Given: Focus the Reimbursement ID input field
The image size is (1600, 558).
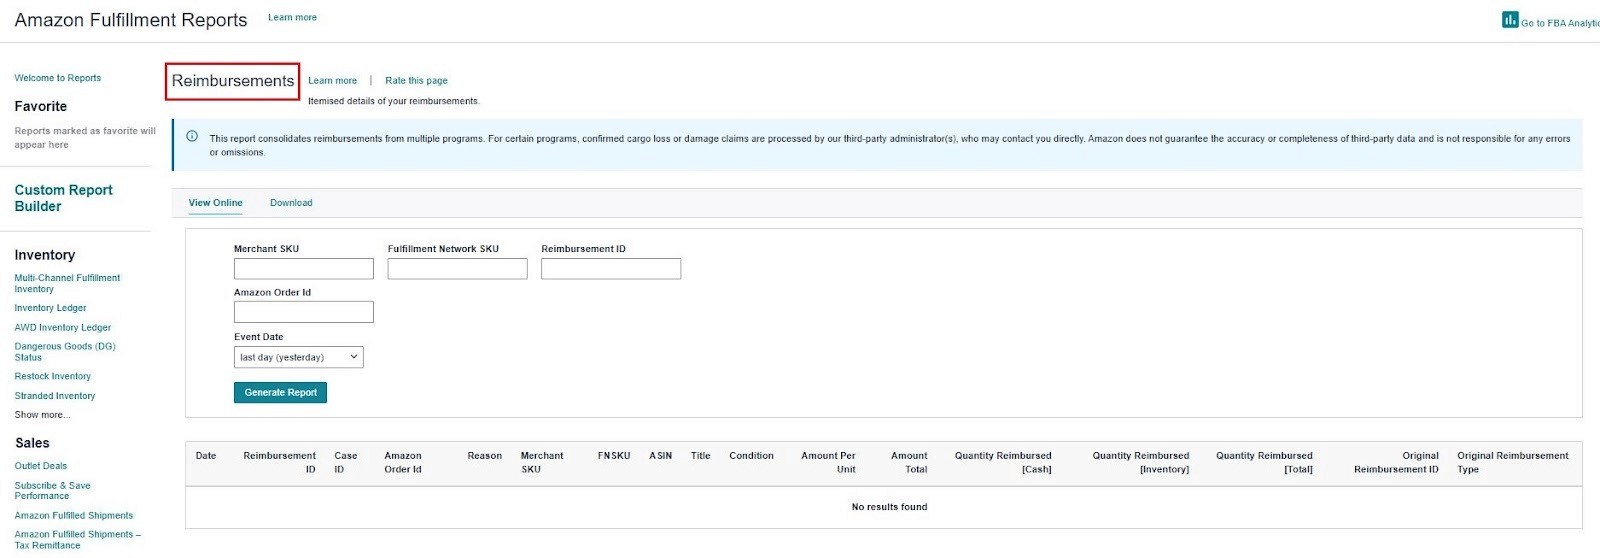Looking at the screenshot, I should 611,269.
